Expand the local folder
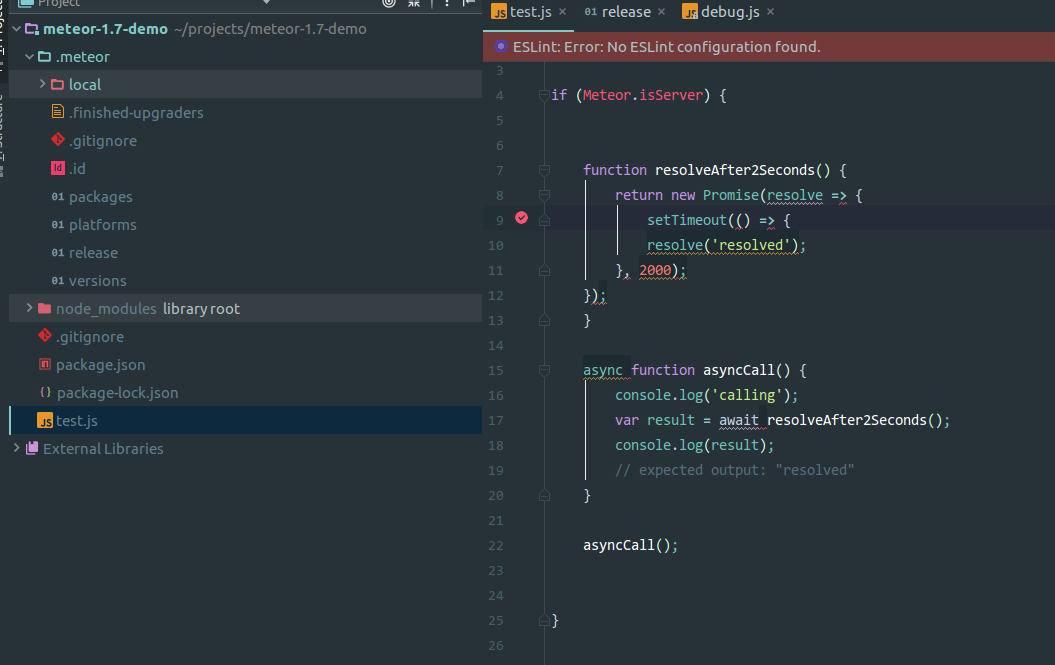The width and height of the screenshot is (1055, 665). pos(42,83)
